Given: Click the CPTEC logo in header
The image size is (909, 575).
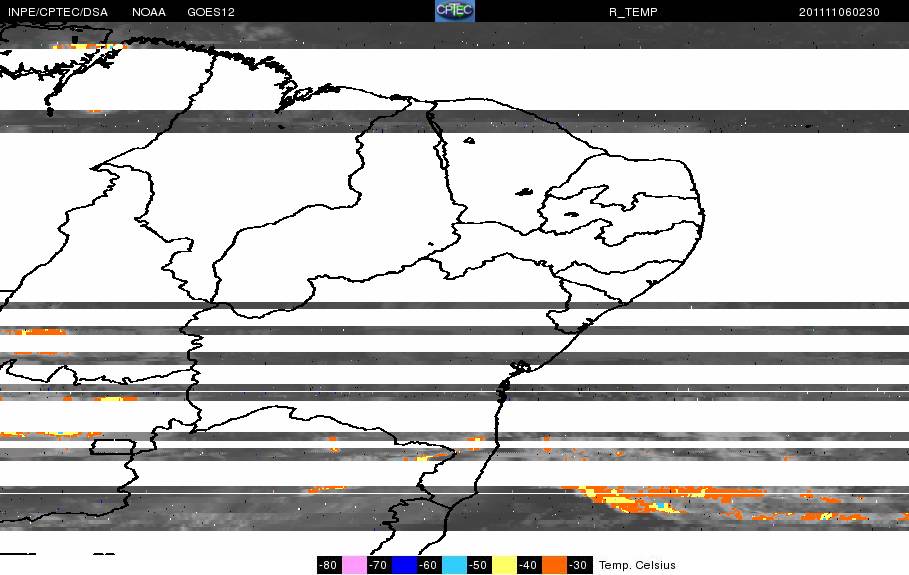Looking at the screenshot, I should point(455,11).
